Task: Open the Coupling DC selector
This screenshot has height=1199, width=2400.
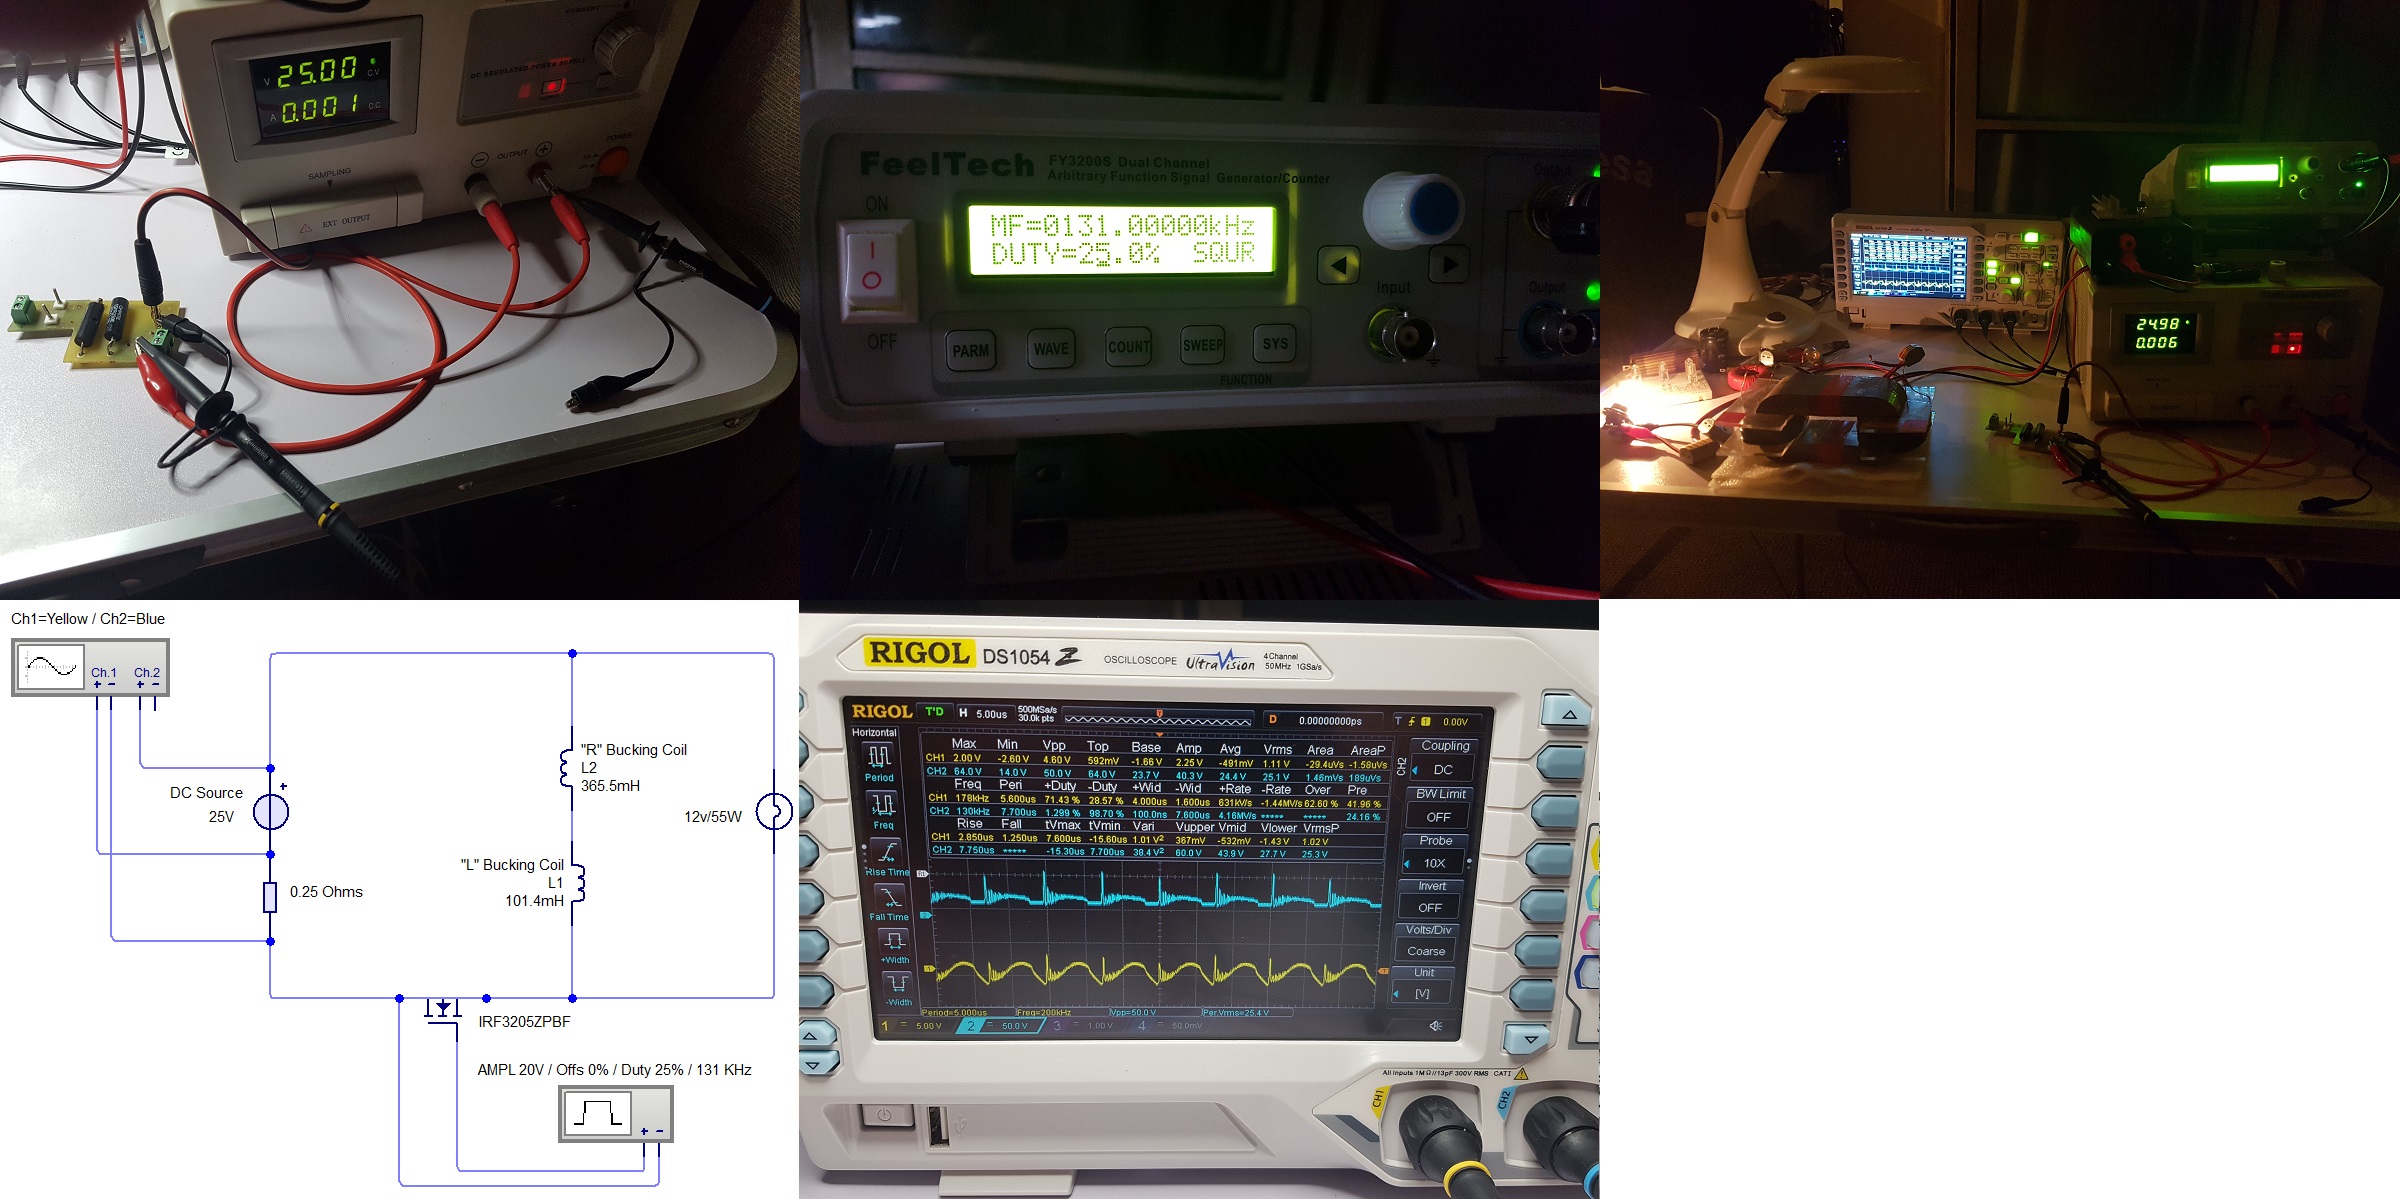Action: [1444, 759]
